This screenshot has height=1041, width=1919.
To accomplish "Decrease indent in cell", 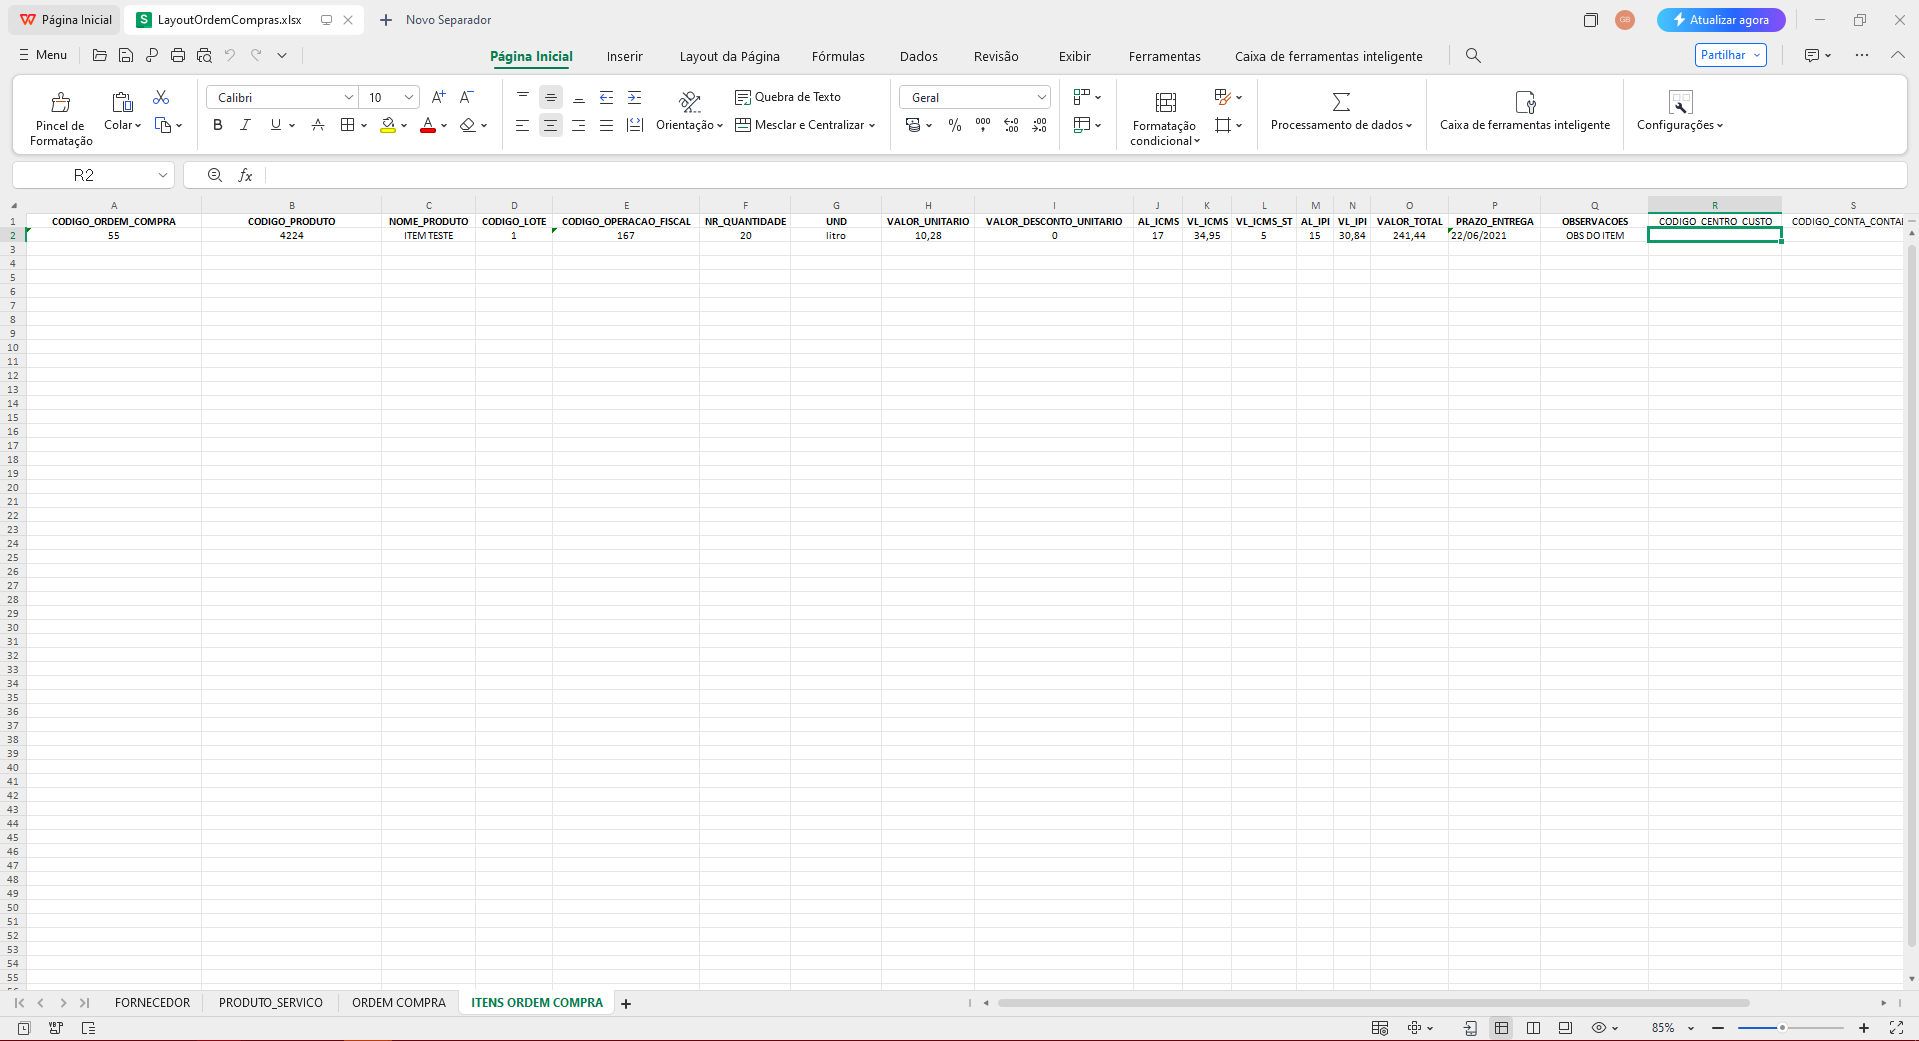I will (x=606, y=97).
